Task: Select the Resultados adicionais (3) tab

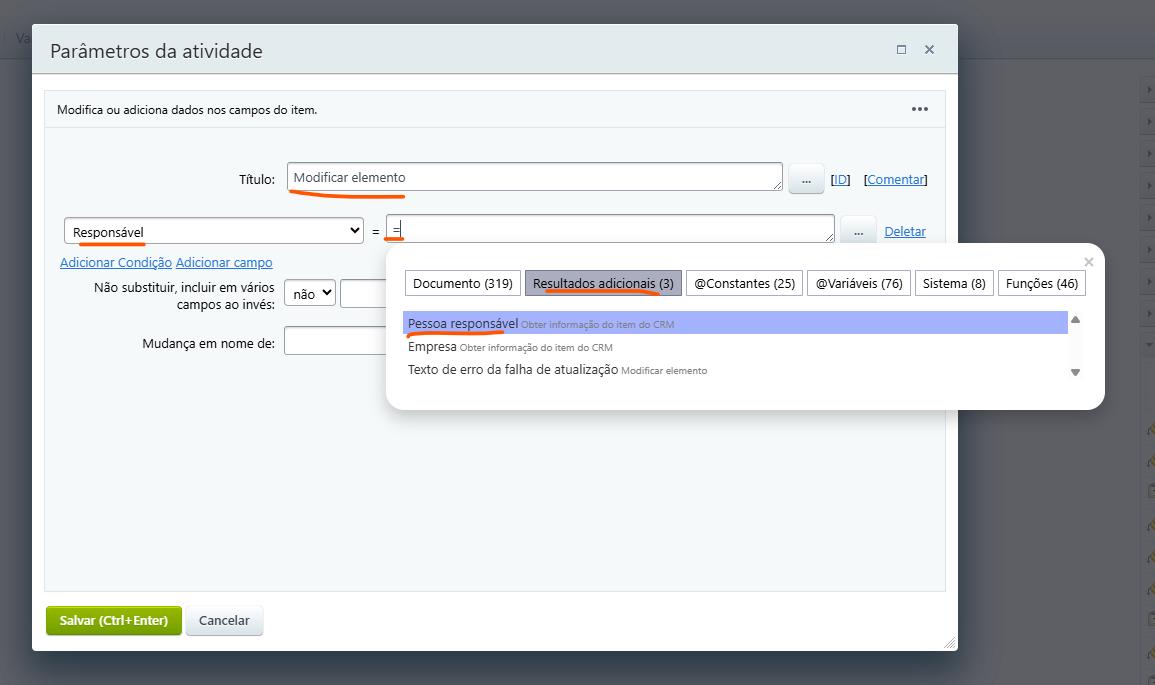Action: (x=603, y=283)
